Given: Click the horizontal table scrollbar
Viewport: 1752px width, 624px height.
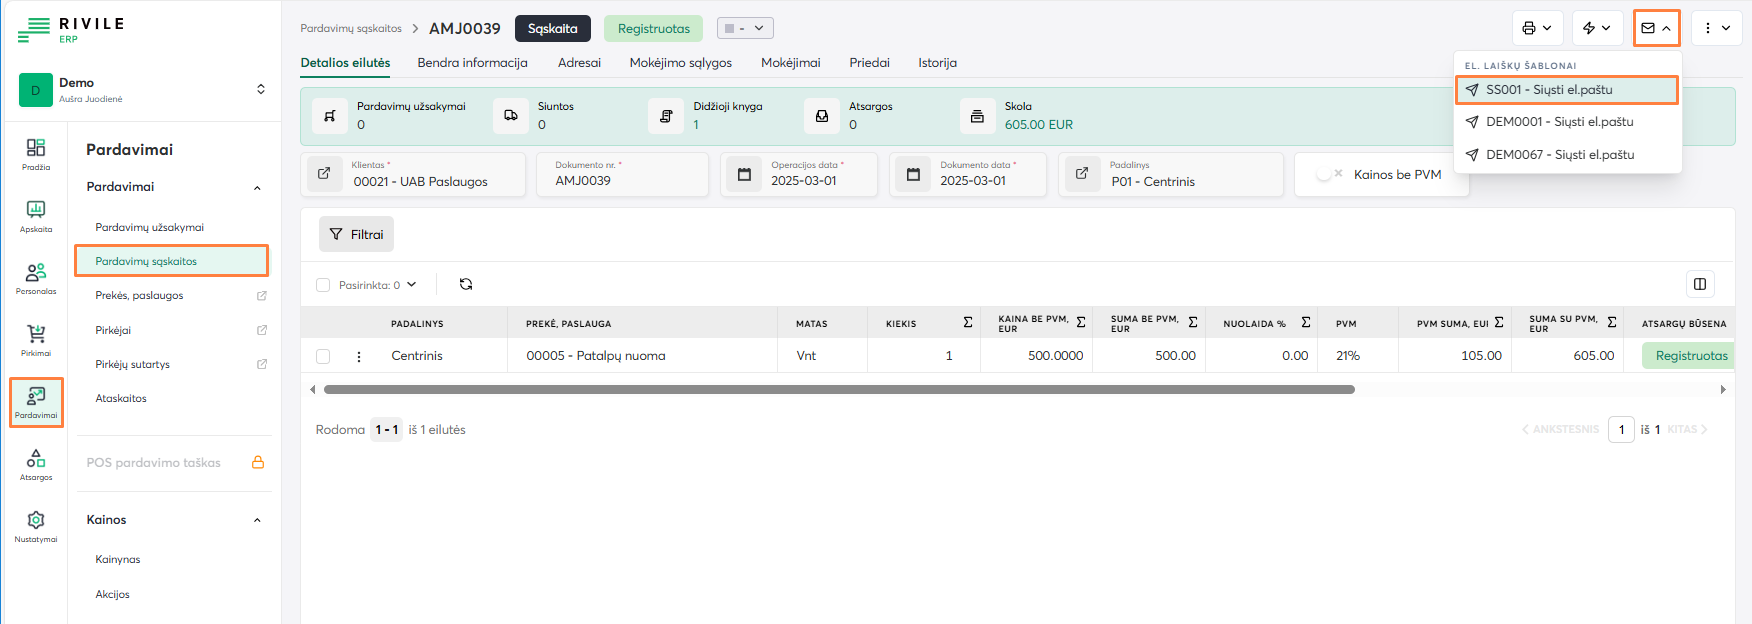Looking at the screenshot, I should pos(838,390).
